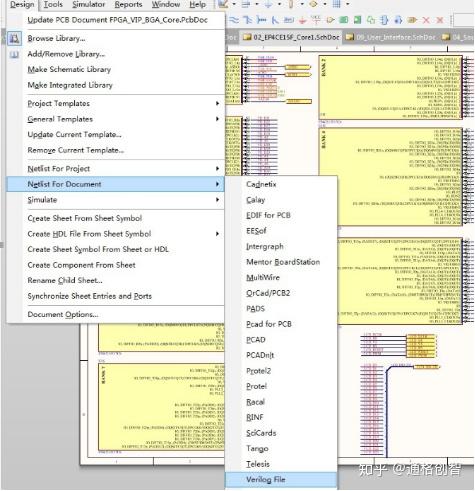This screenshot has width=475, height=491.
Task: Select the Place Net Label tool
Action: 289,20
